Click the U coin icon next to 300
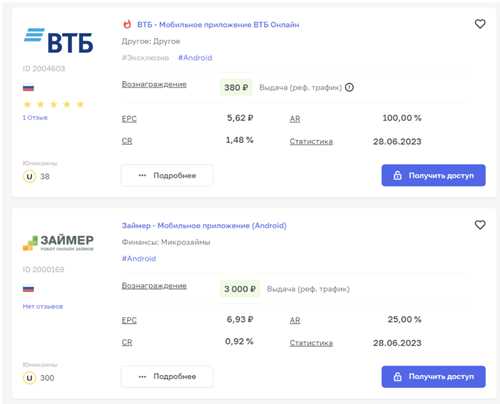Image resolution: width=500 pixels, height=404 pixels. (x=29, y=378)
